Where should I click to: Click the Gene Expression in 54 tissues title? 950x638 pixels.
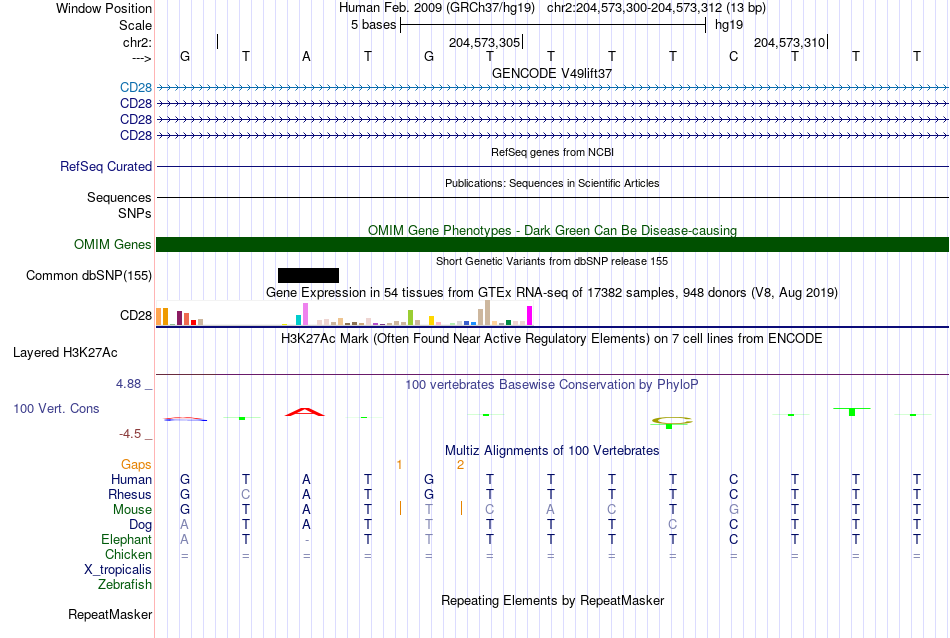coord(552,293)
